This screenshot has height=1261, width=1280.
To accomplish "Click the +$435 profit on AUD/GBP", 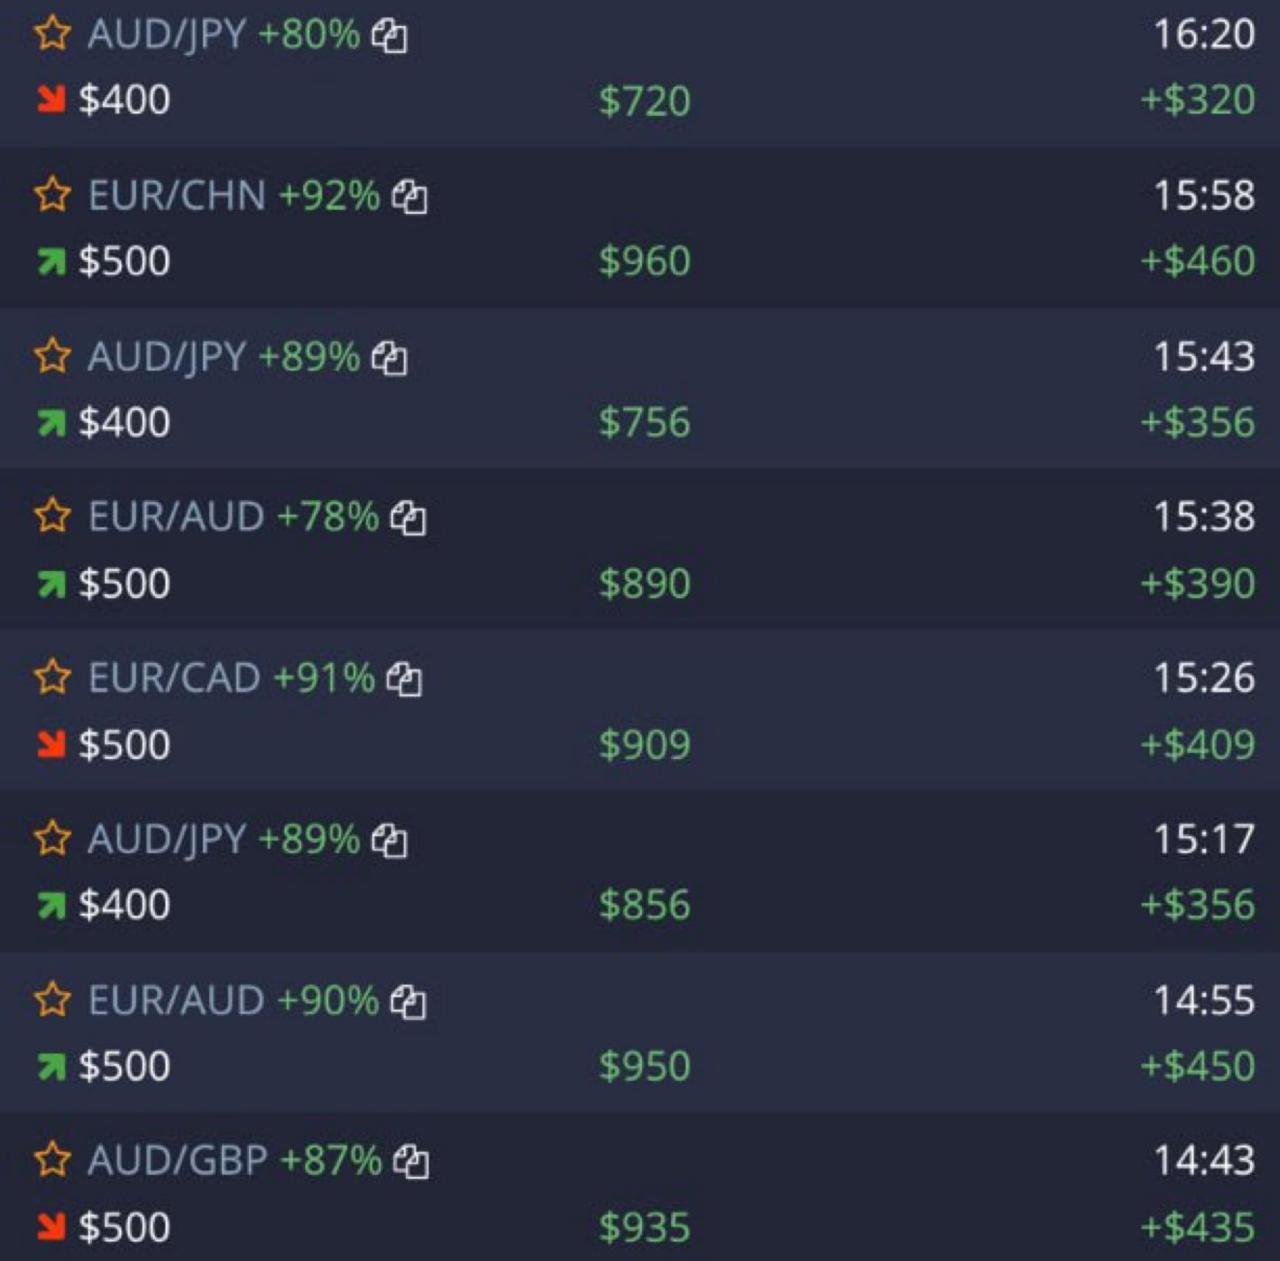I will 1198,1227.
